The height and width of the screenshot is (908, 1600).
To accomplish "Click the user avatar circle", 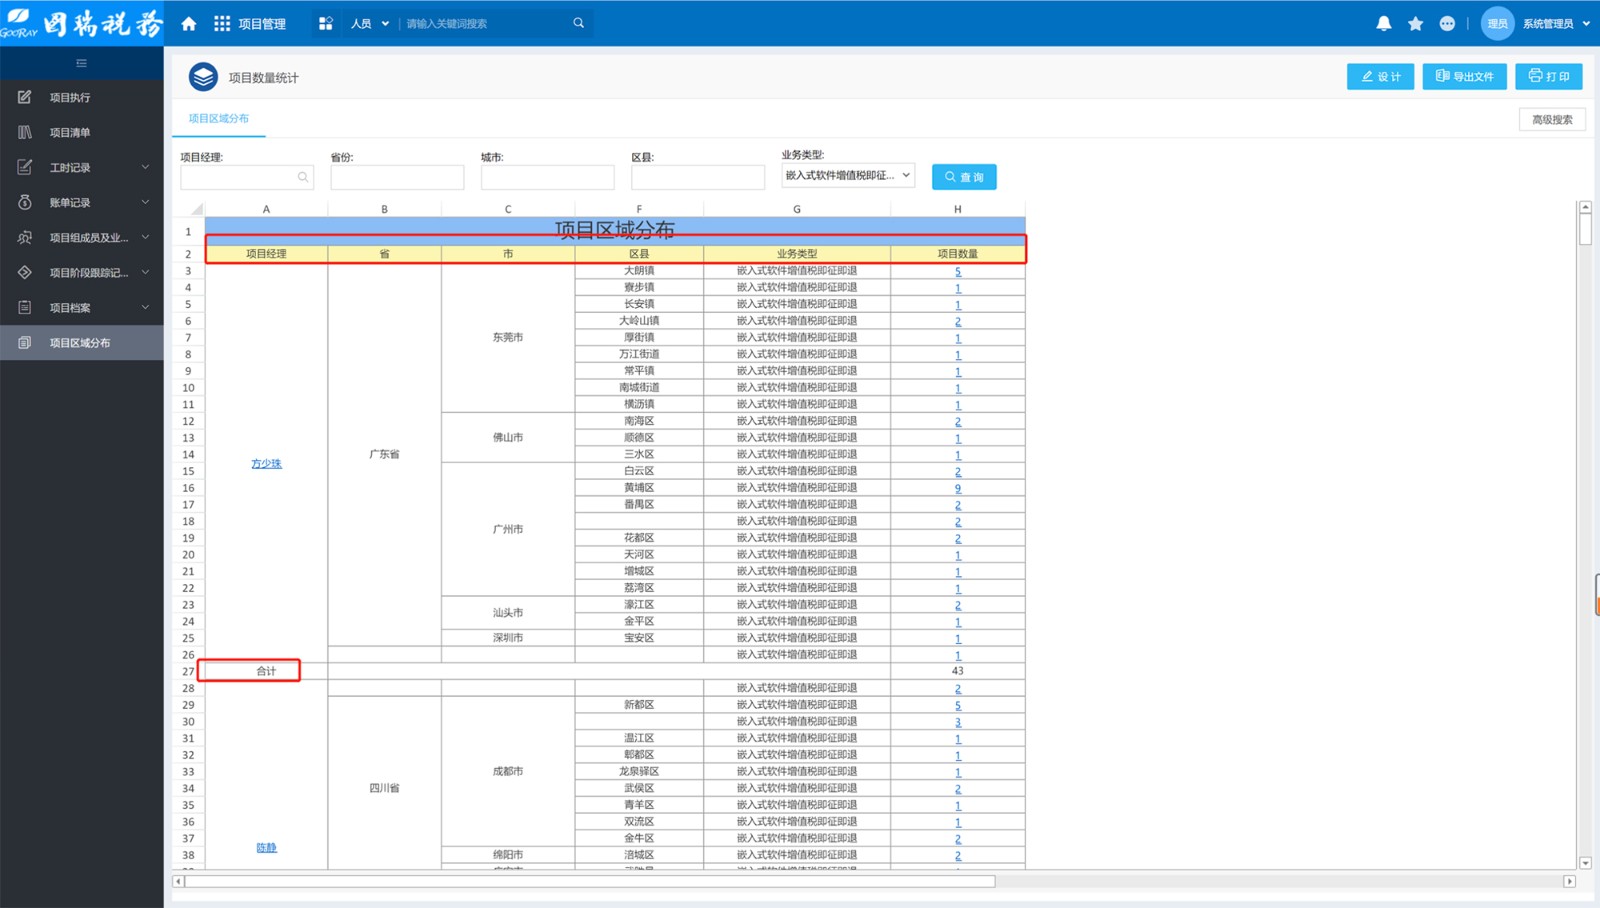I will pyautogui.click(x=1497, y=23).
